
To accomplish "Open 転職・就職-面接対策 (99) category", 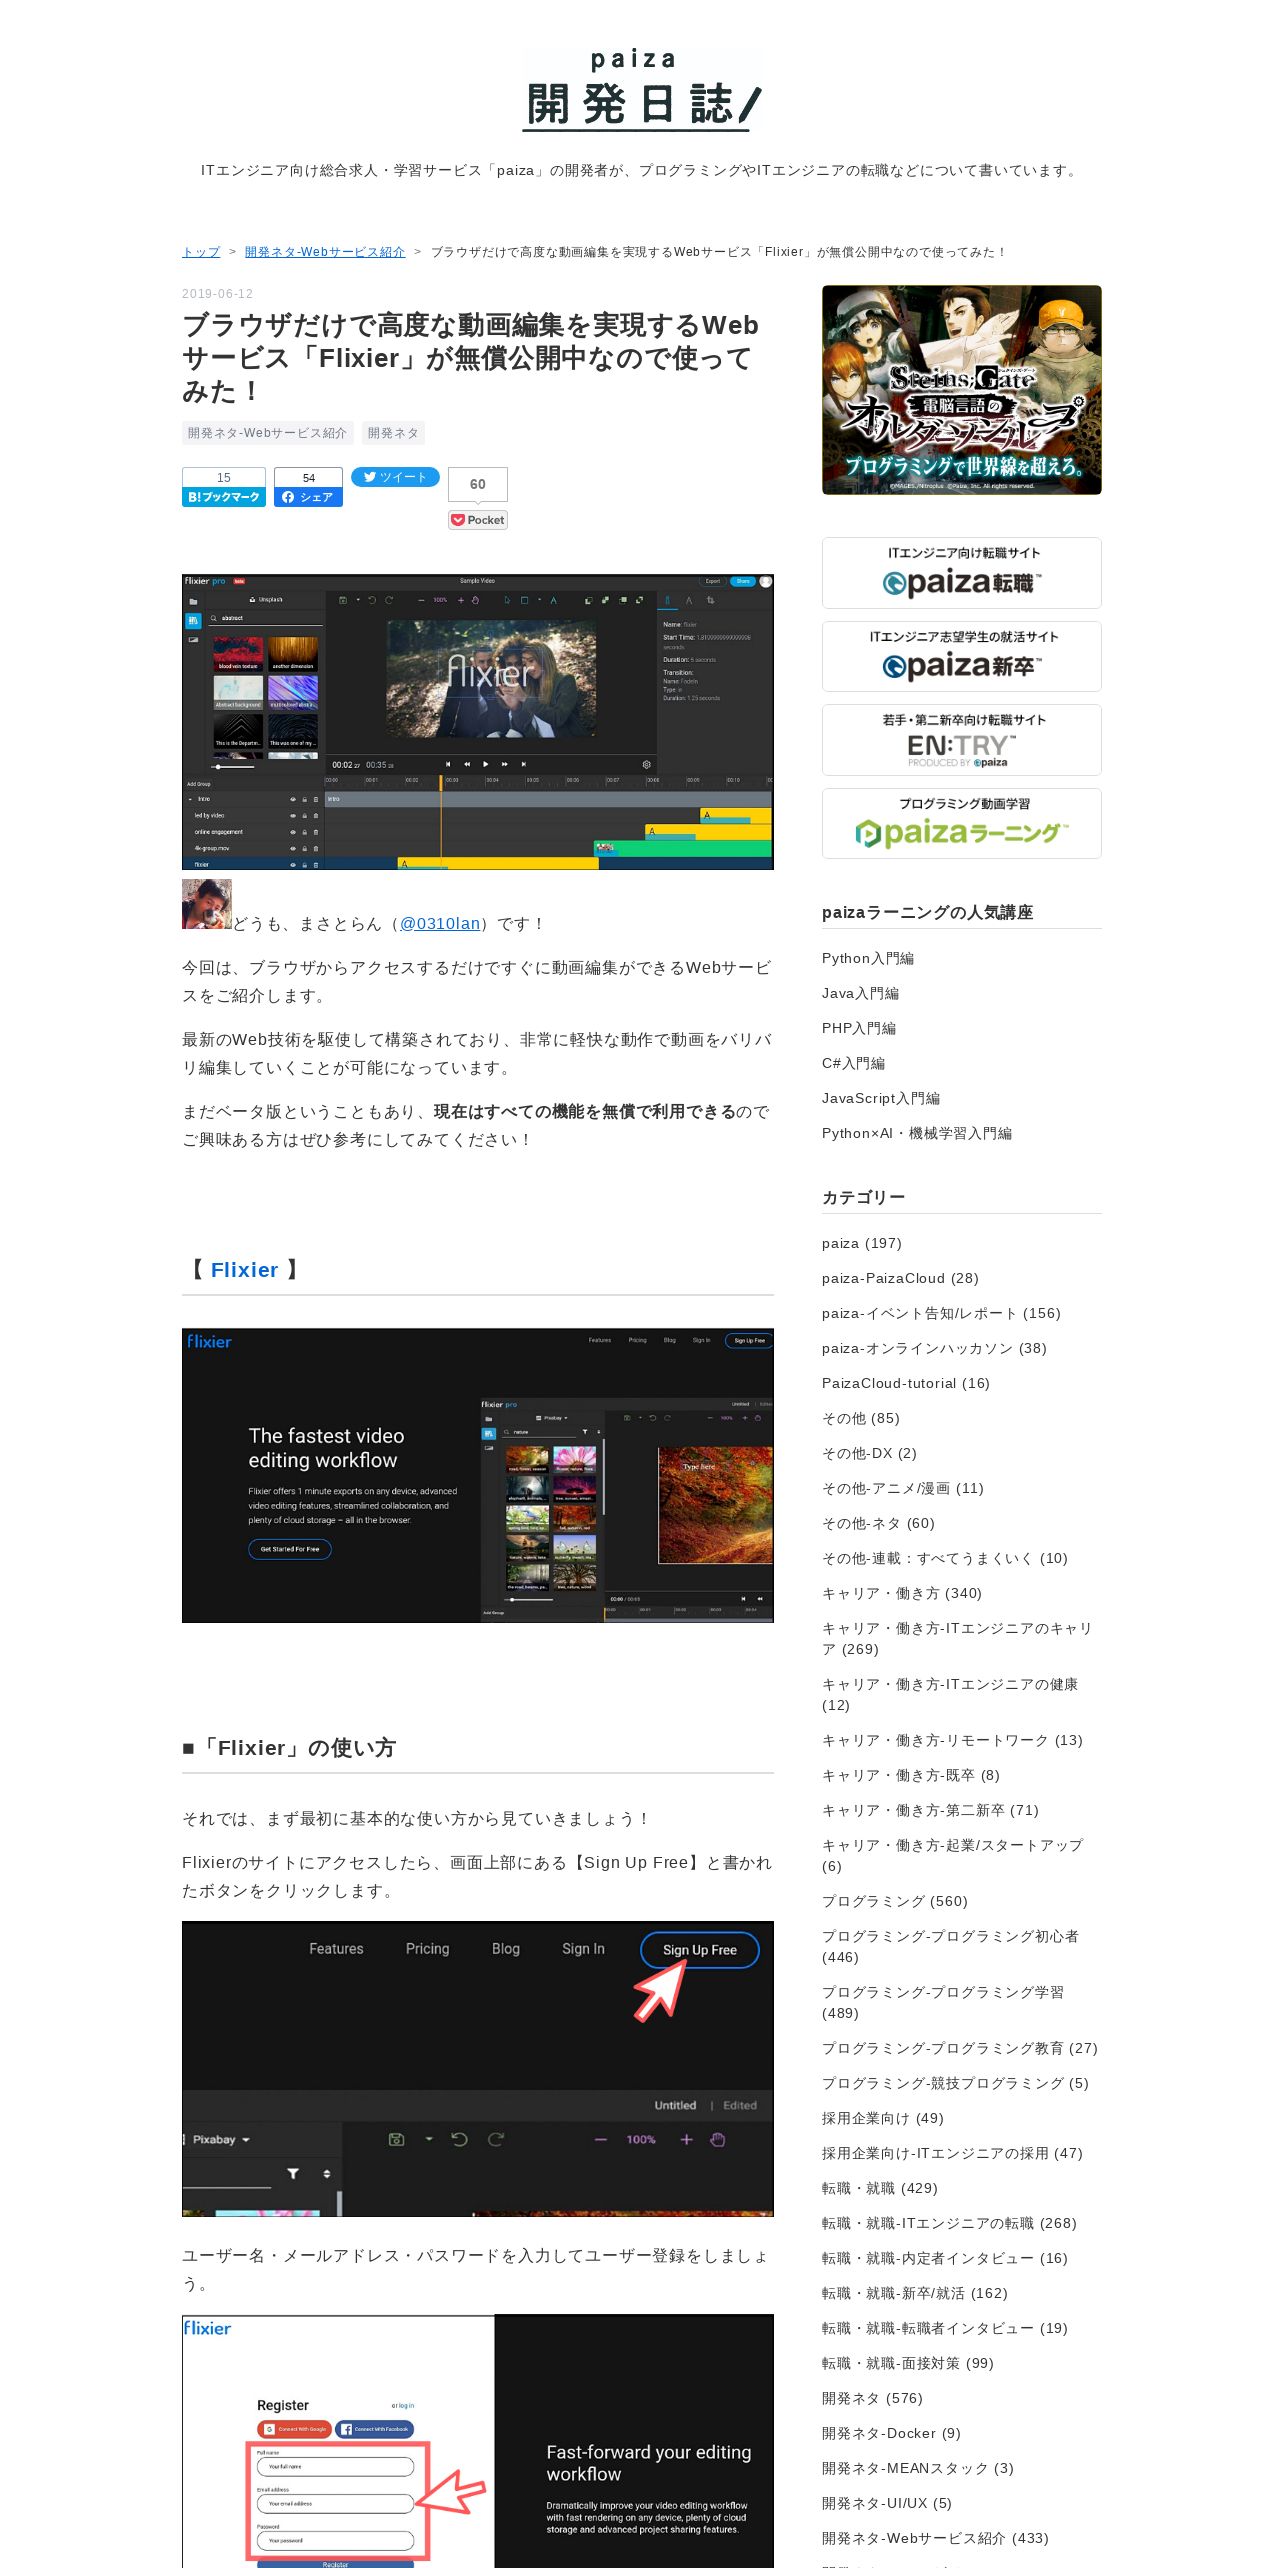I will tap(908, 2363).
